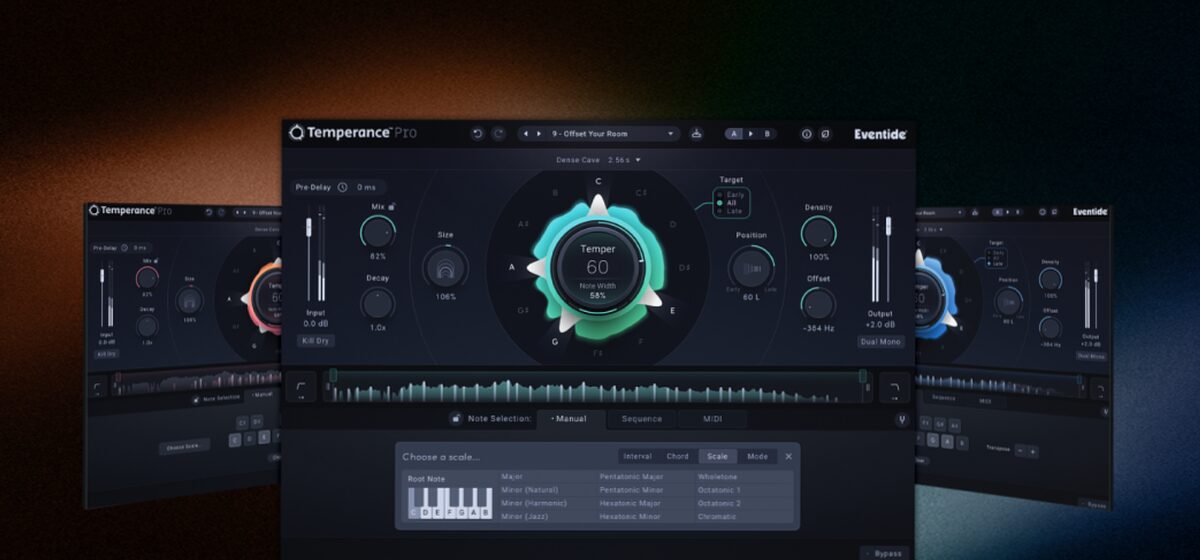1200x560 pixels.
Task: Select the All target option
Action: point(726,203)
